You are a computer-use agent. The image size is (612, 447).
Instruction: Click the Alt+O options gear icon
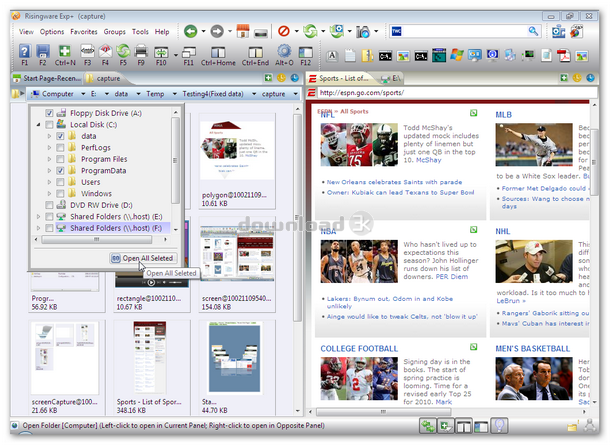pos(284,53)
